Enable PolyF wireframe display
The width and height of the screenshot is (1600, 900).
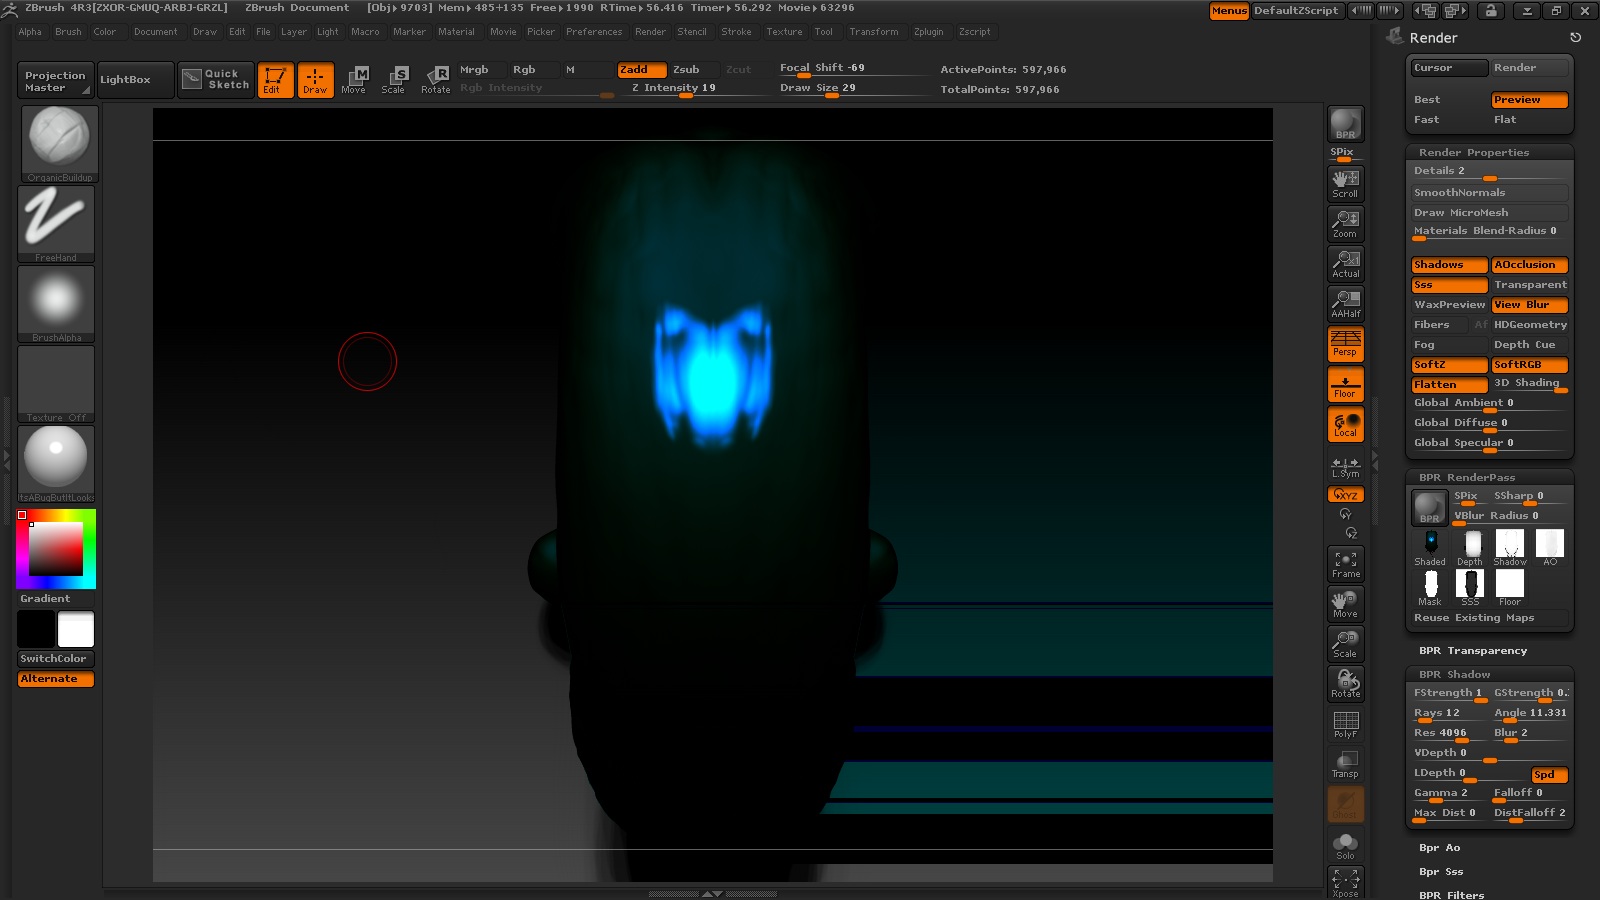pos(1345,724)
